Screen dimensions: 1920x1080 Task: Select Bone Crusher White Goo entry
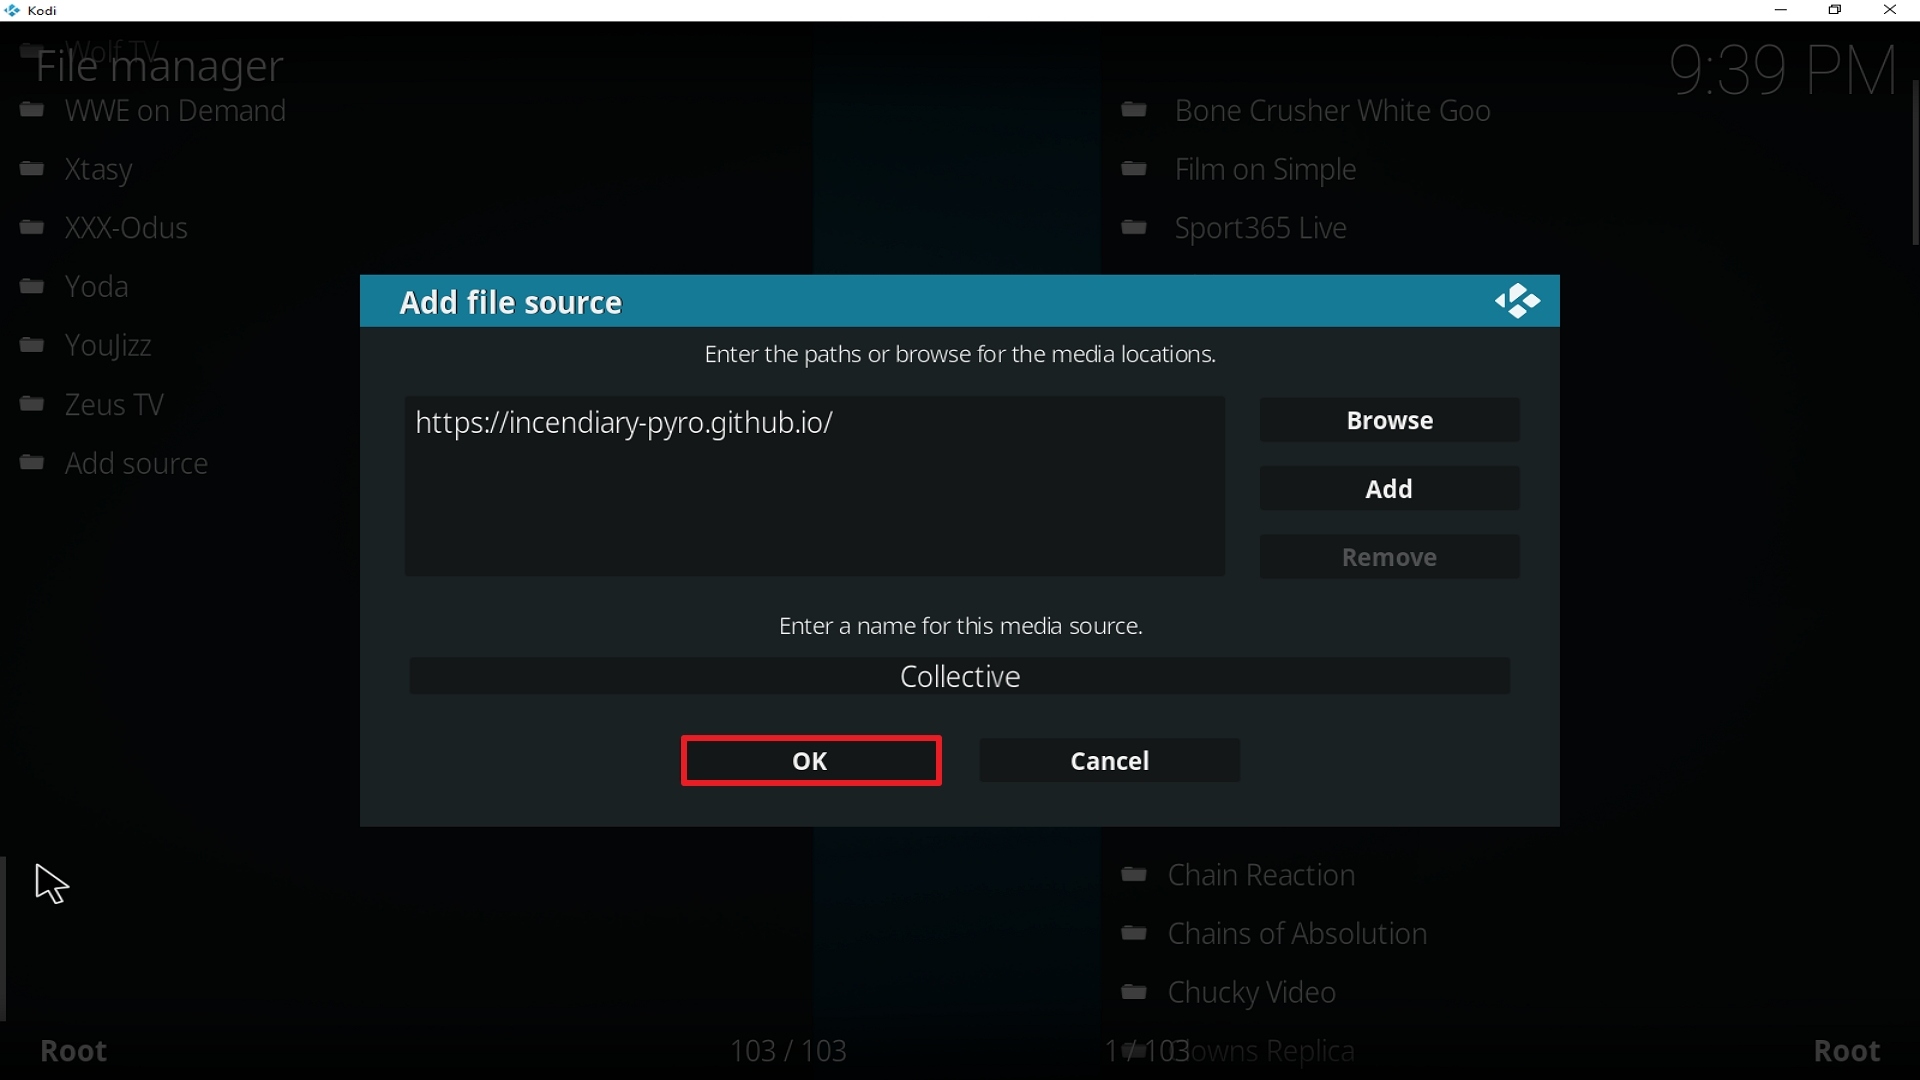point(1333,111)
